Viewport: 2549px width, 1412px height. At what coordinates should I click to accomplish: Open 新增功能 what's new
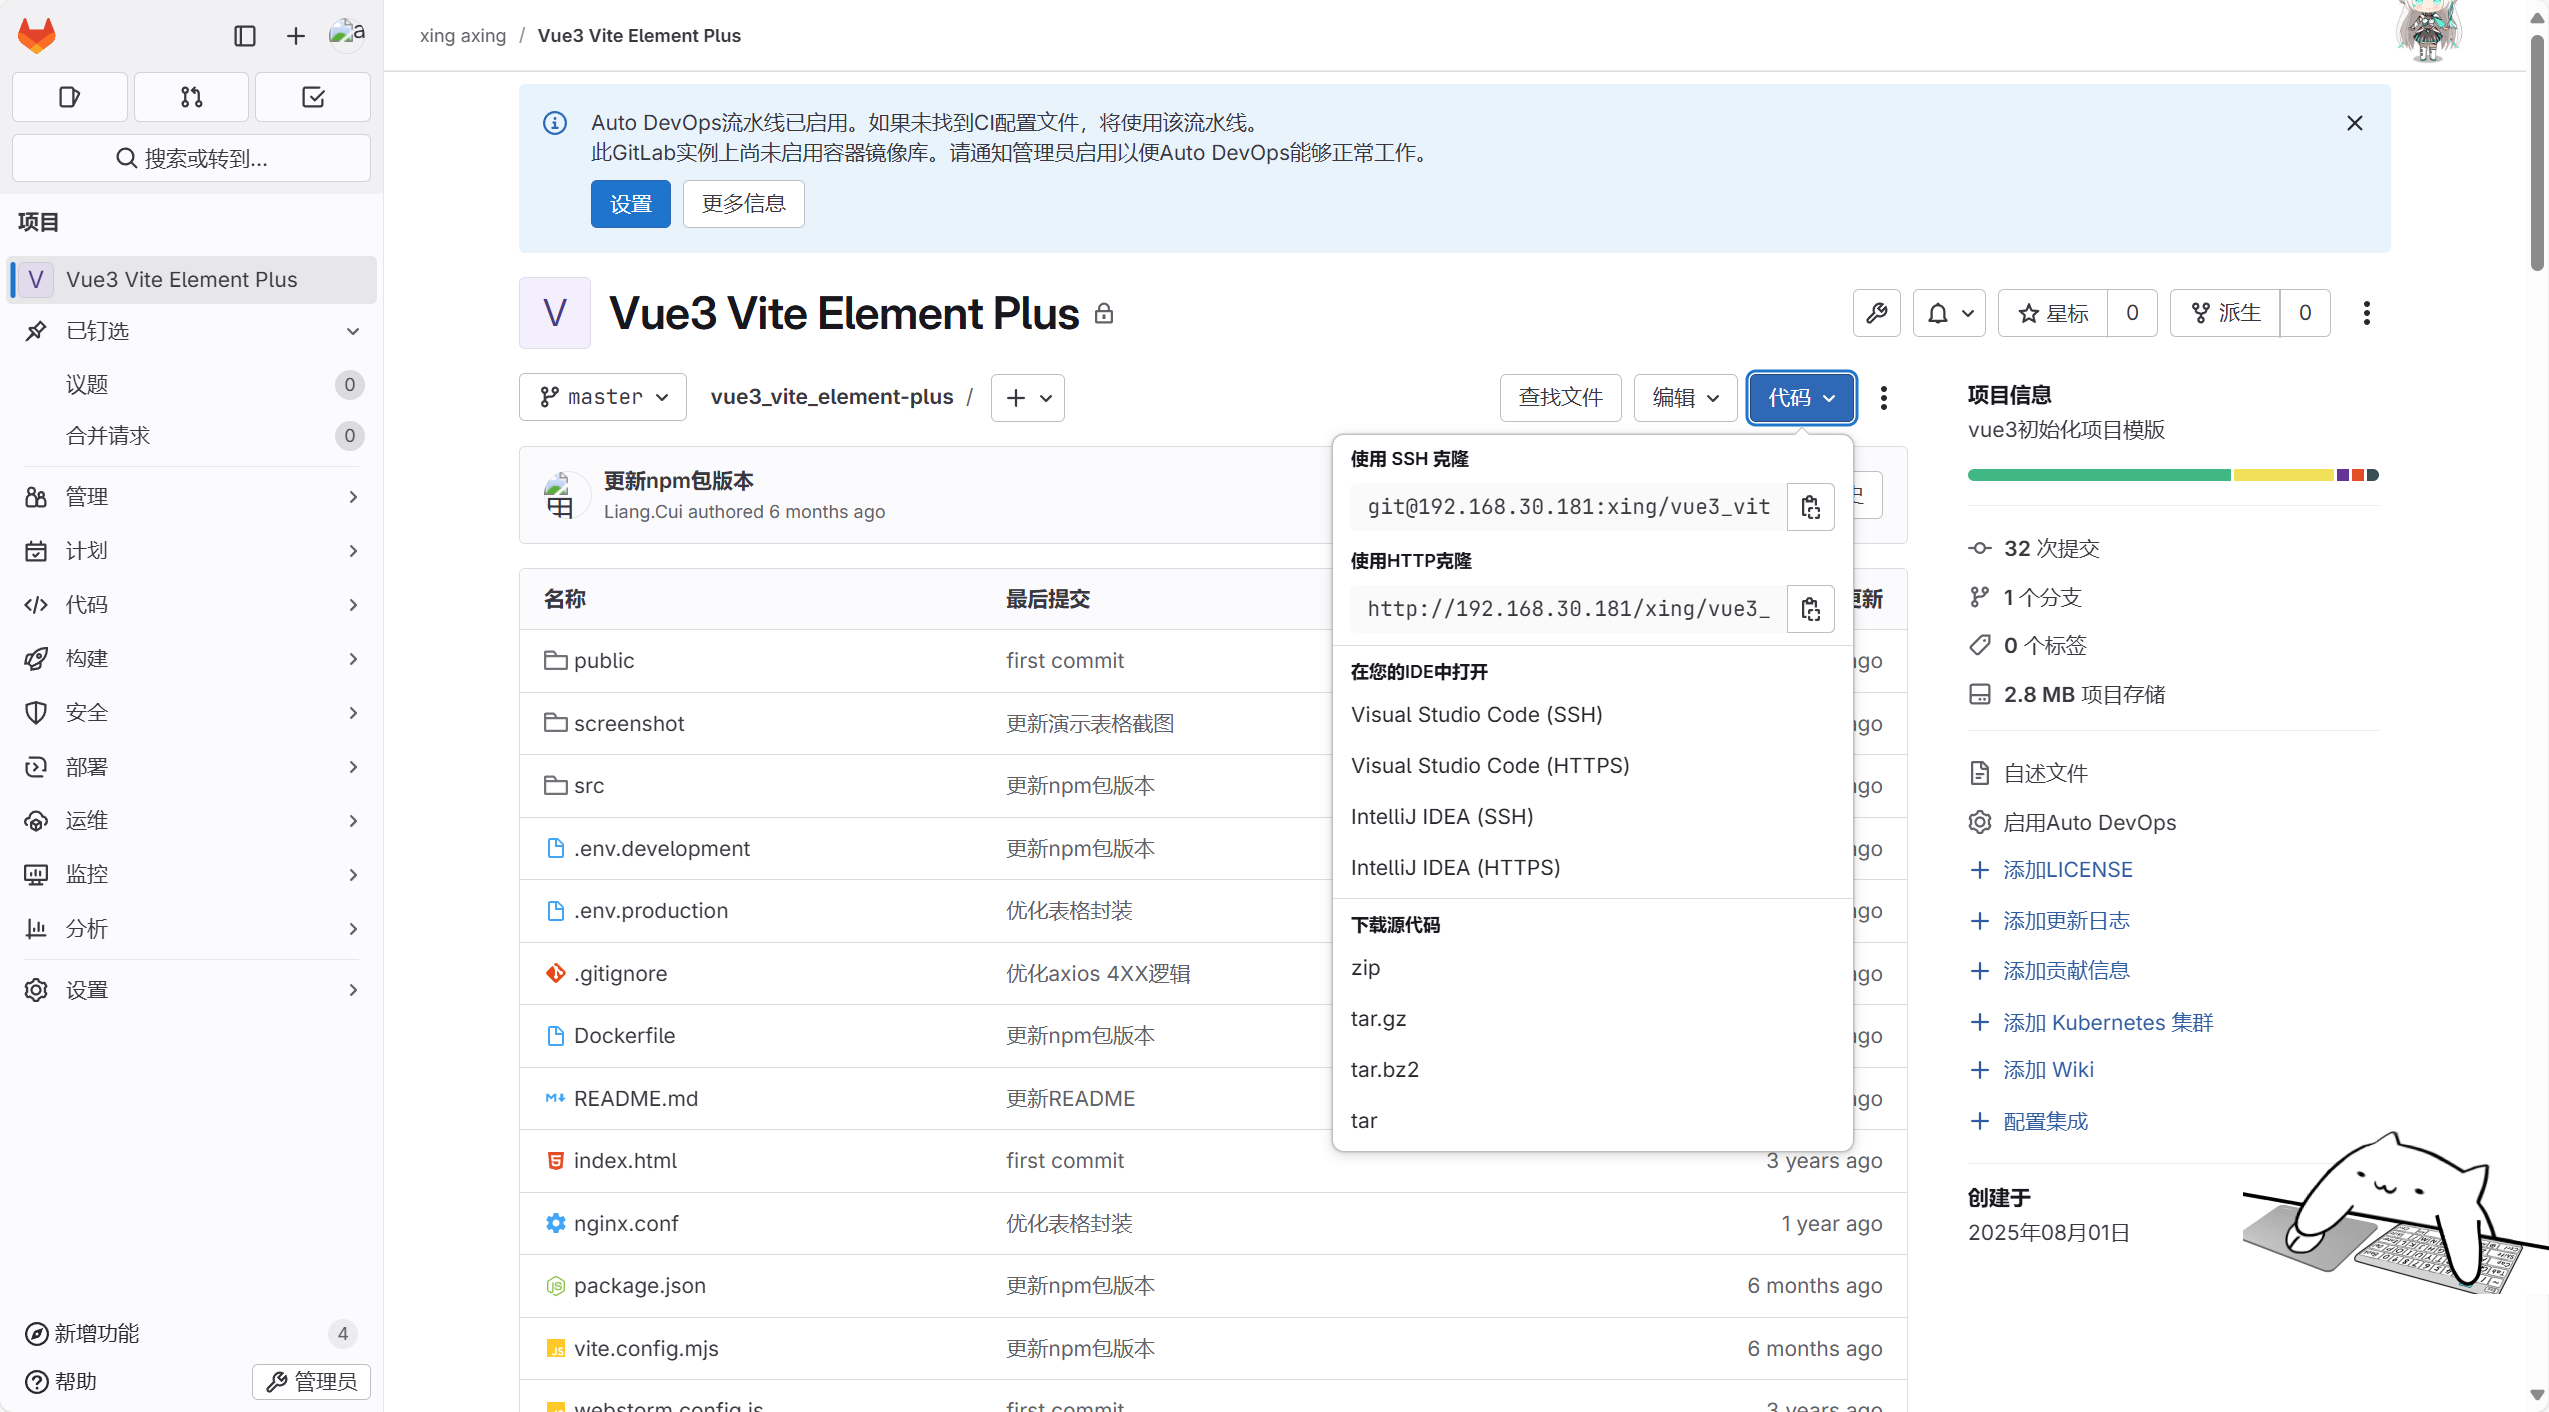190,1334
